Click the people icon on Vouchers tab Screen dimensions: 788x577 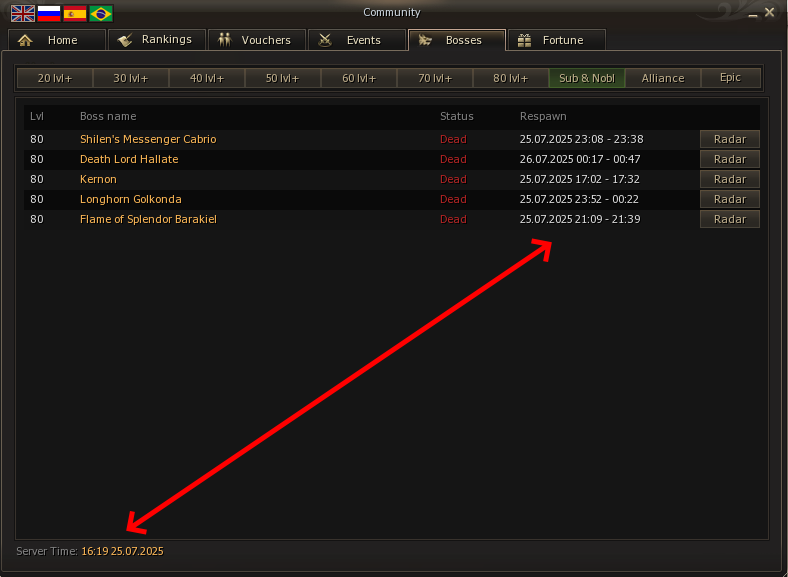click(225, 40)
